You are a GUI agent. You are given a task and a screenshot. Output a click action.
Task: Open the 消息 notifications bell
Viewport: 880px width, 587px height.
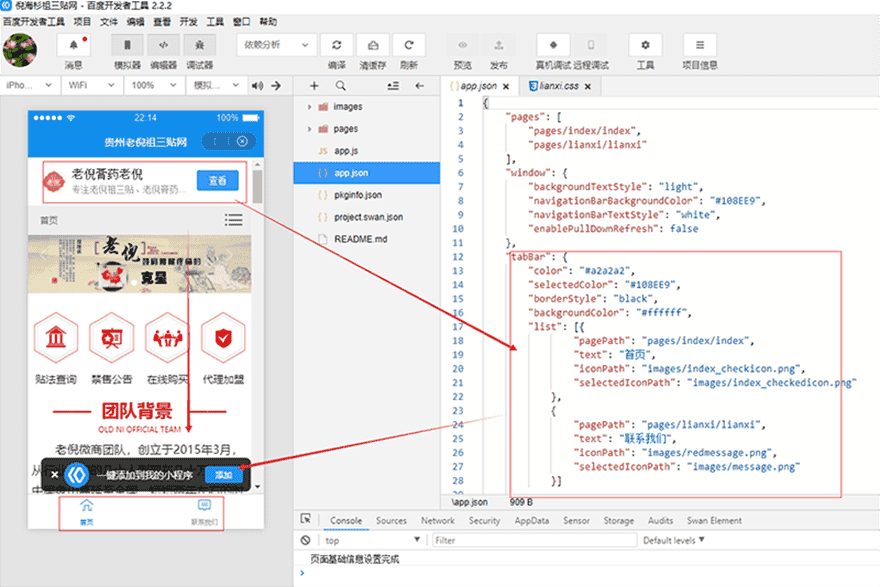coord(74,45)
